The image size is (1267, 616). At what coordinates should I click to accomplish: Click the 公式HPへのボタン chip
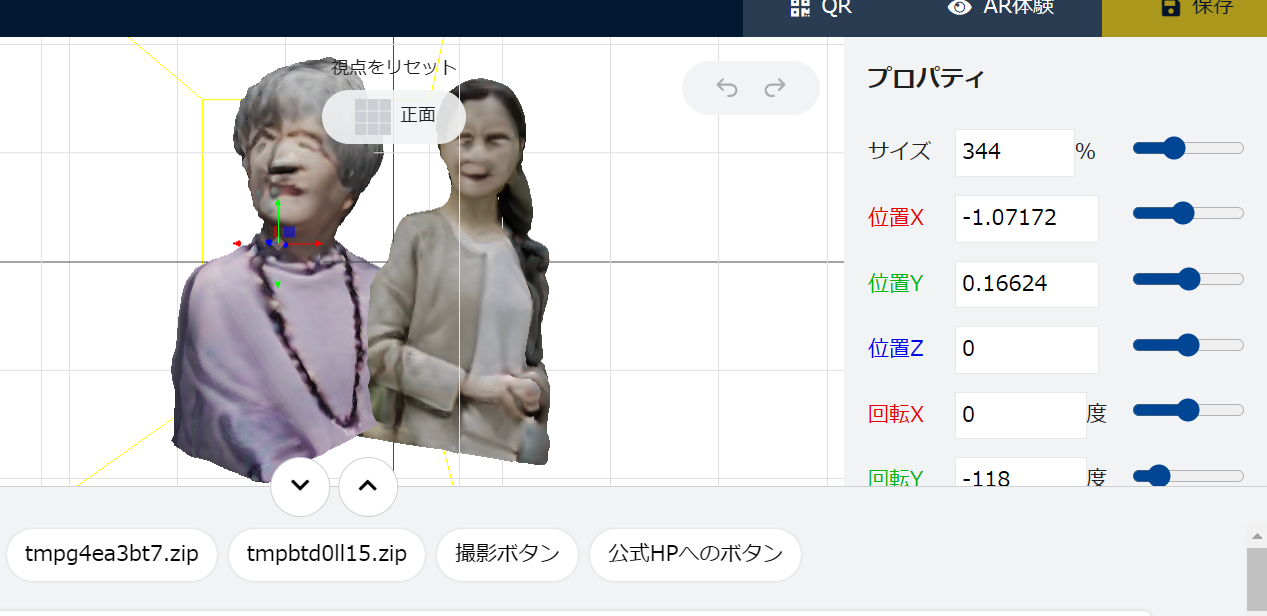[694, 554]
